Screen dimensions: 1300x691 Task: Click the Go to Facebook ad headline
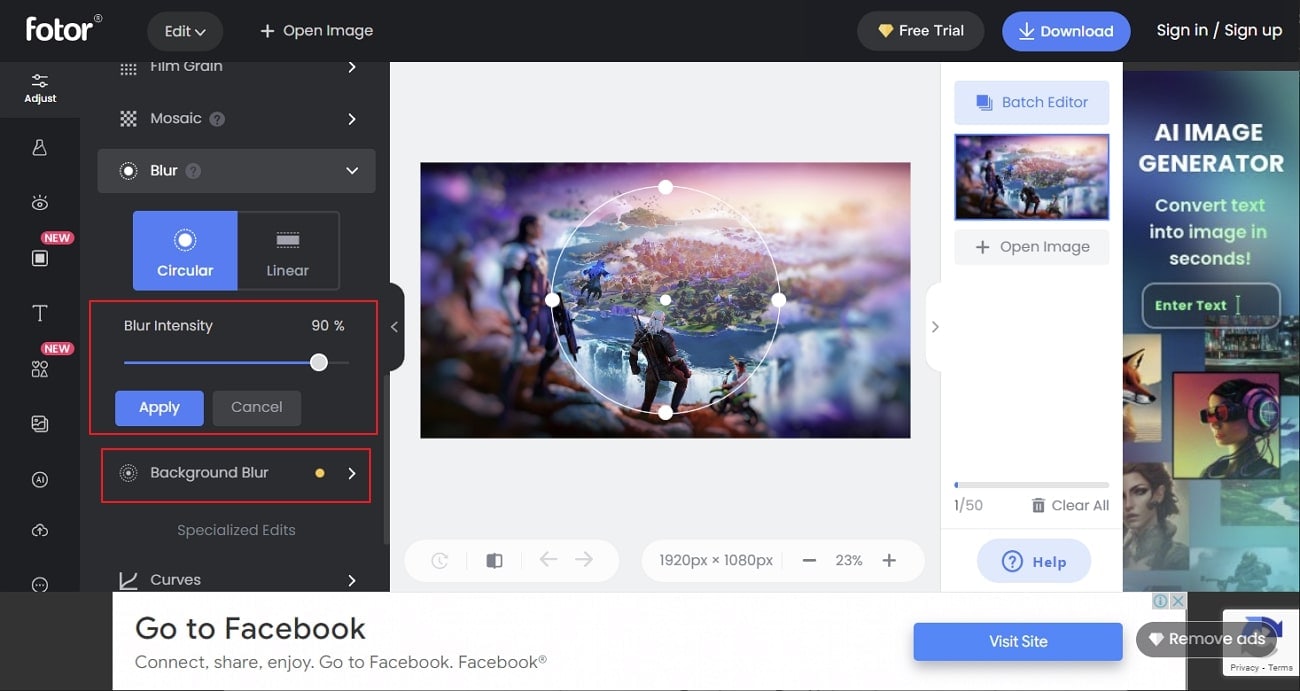click(250, 628)
